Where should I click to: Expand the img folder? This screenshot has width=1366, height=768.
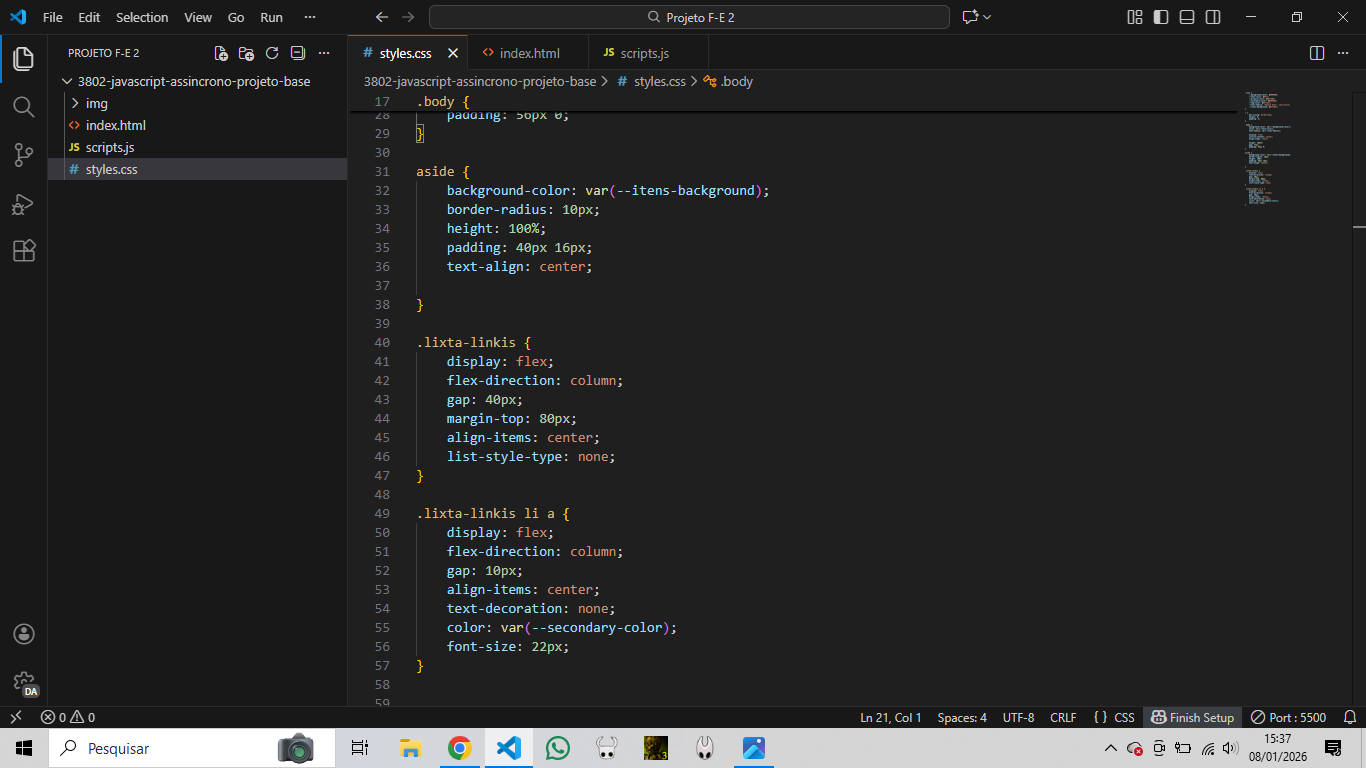point(96,103)
